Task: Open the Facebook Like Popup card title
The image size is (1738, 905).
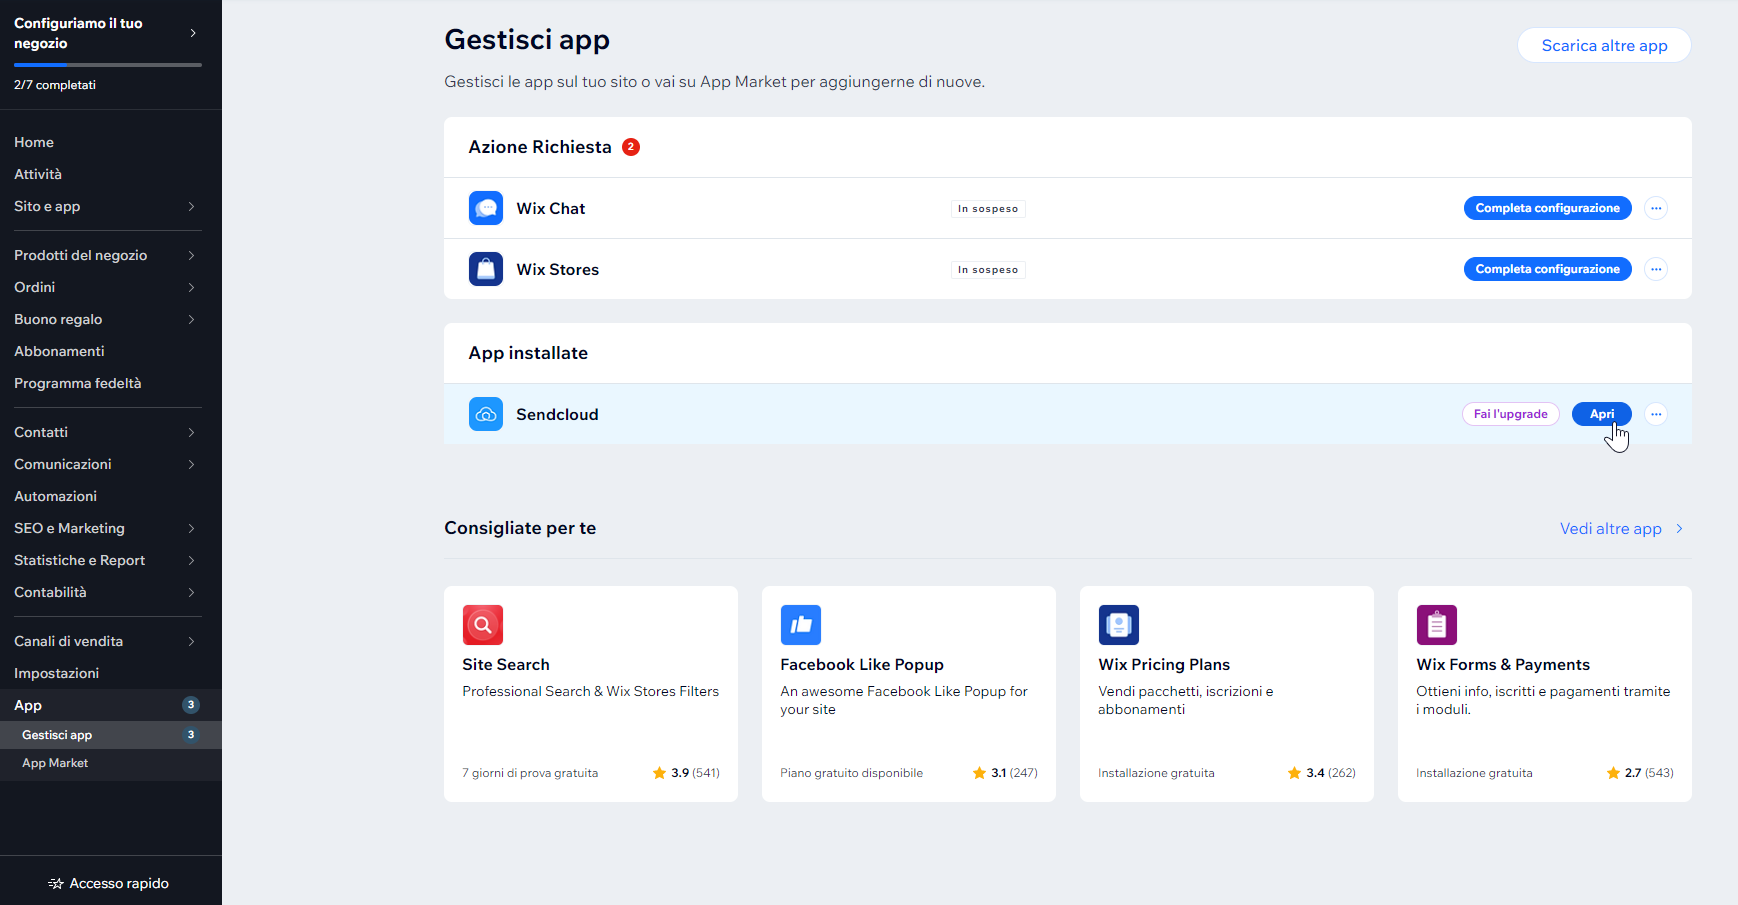Action: 862,665
